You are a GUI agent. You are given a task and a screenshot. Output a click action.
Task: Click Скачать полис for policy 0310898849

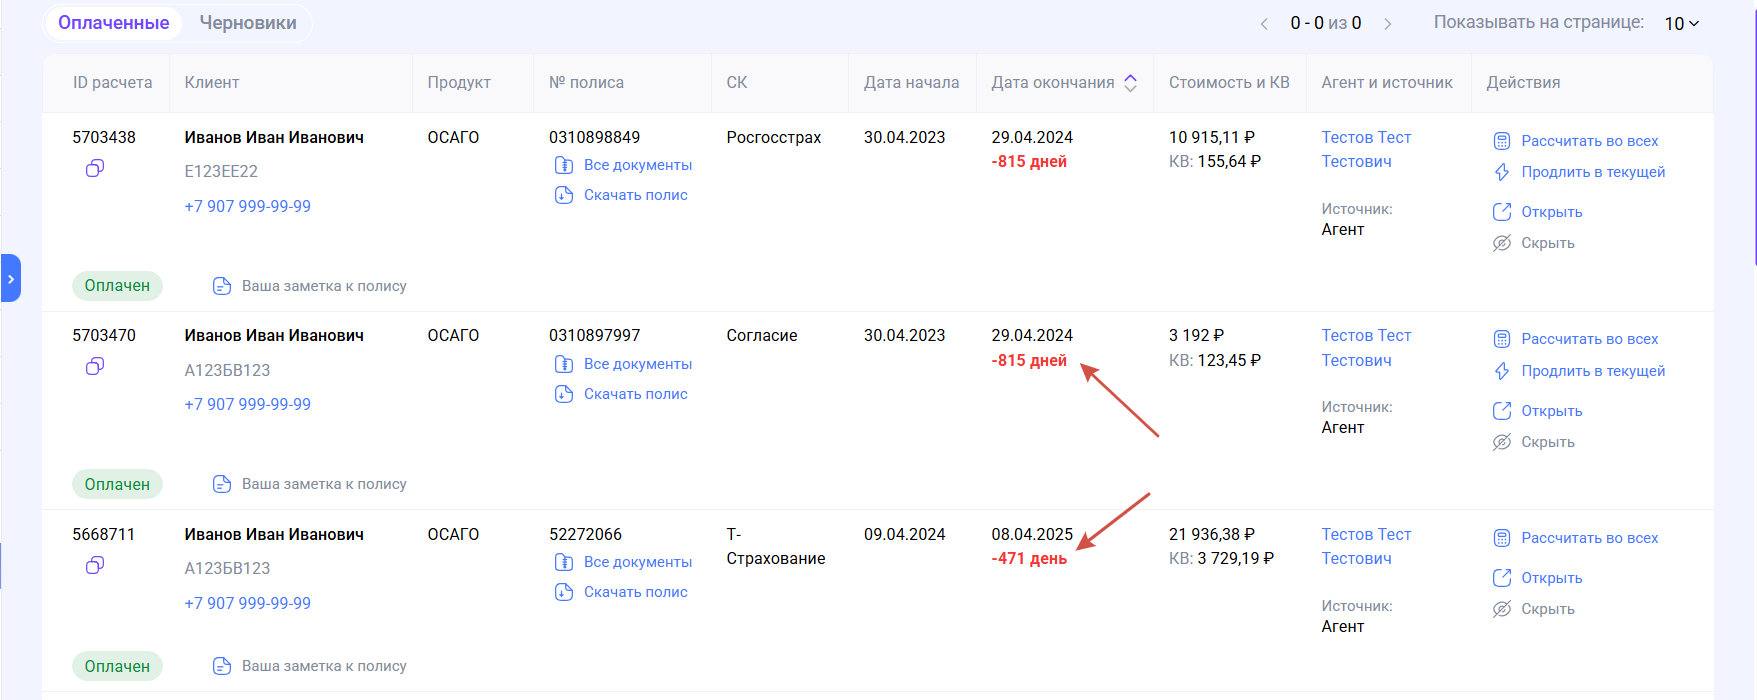(635, 195)
